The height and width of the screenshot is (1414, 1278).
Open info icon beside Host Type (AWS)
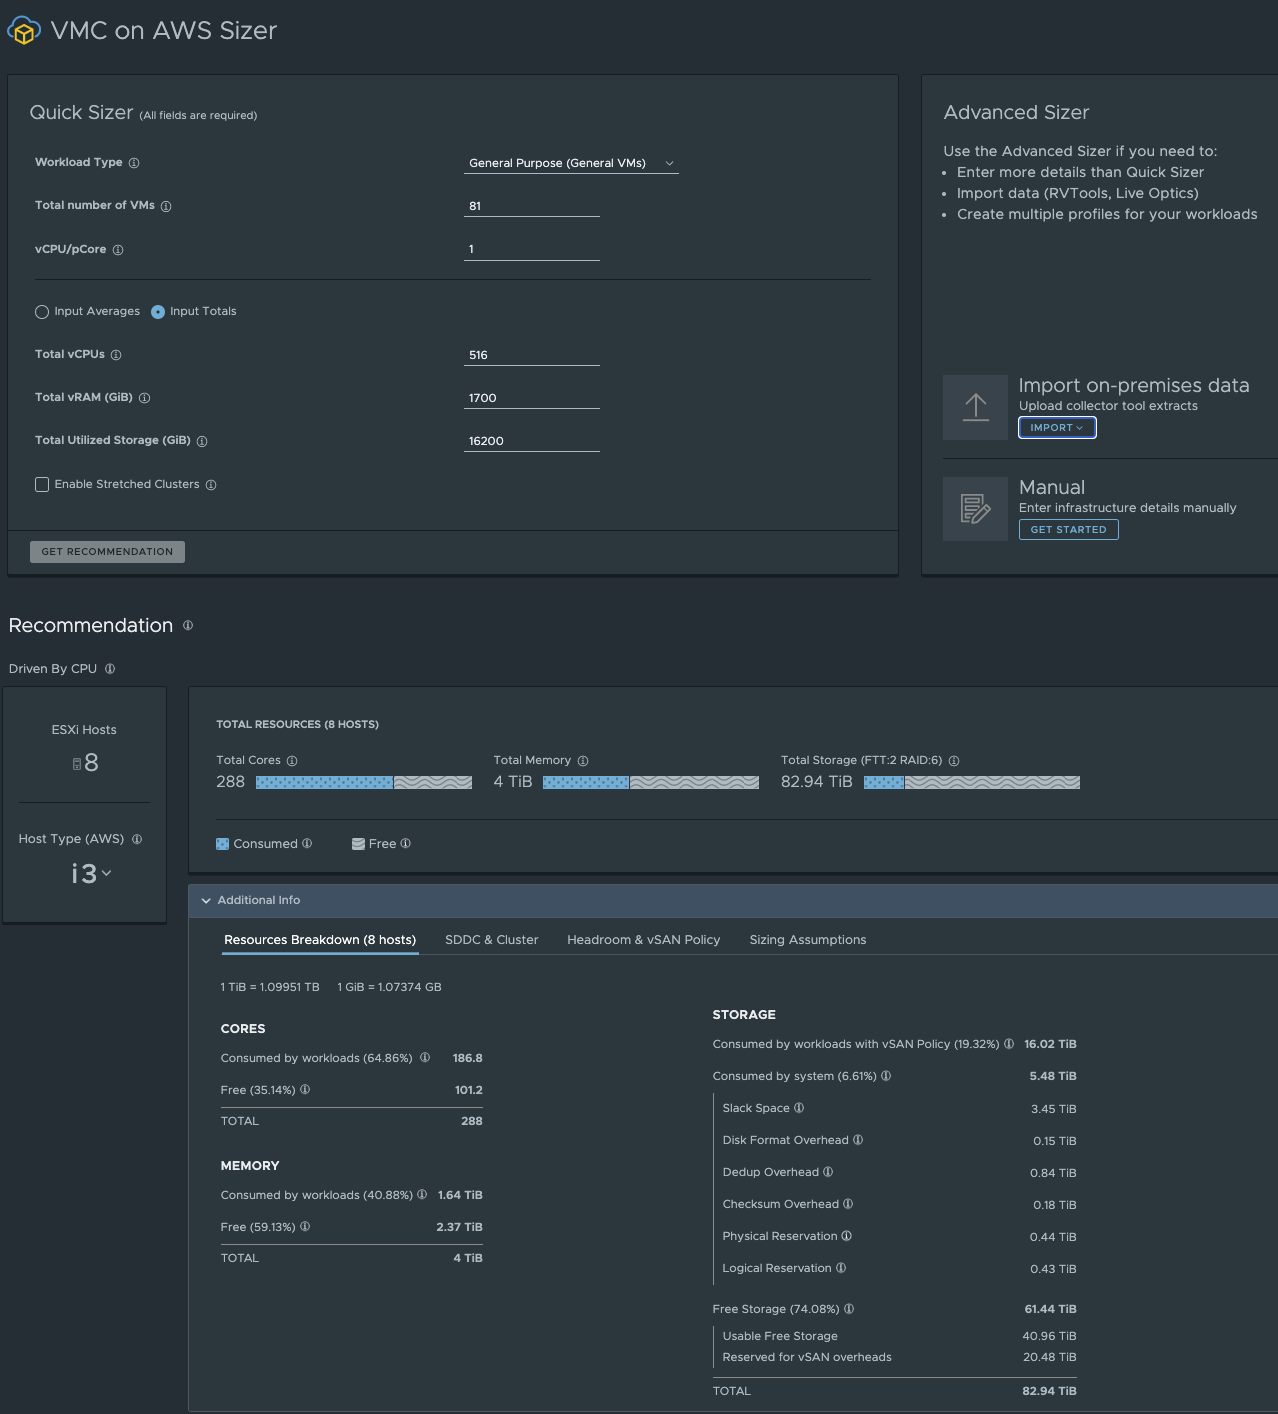[x=137, y=839]
